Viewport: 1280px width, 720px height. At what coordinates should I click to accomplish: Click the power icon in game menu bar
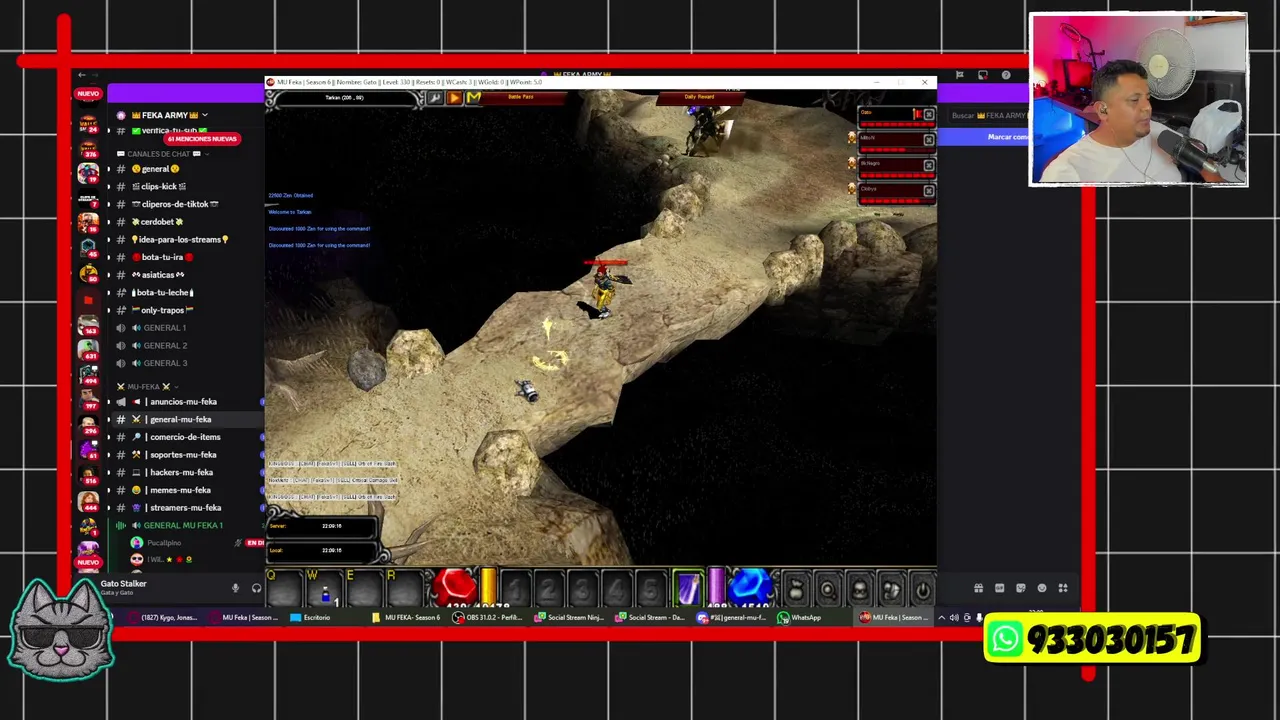pyautogui.click(x=923, y=589)
